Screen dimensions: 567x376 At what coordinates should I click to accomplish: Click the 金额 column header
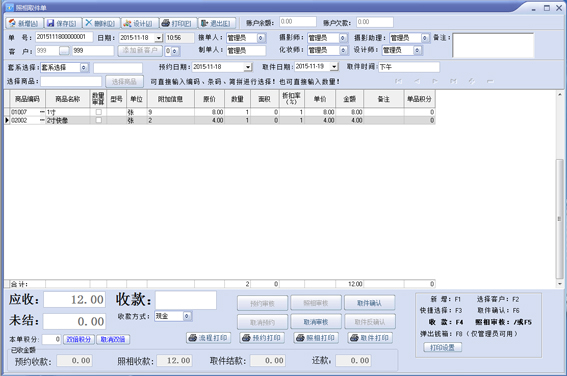pos(349,99)
